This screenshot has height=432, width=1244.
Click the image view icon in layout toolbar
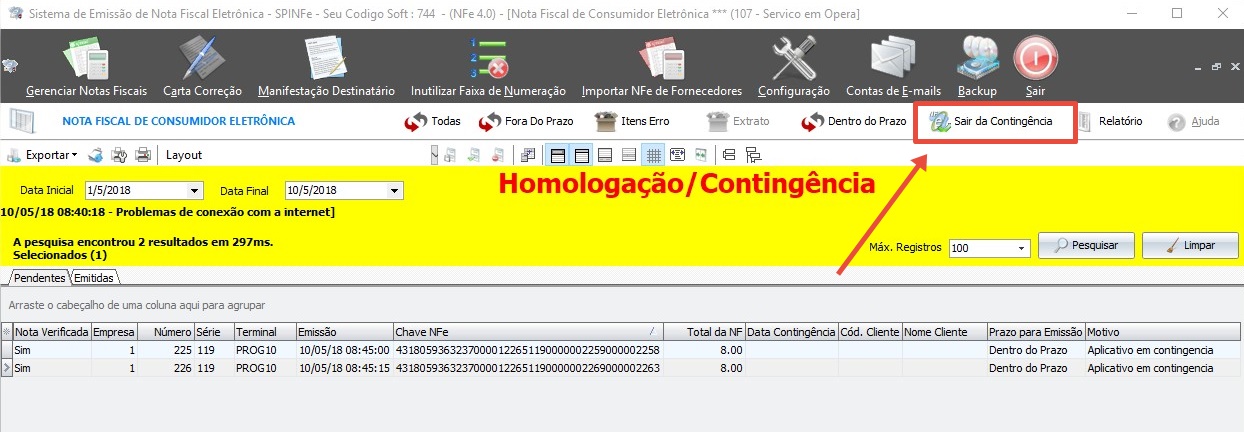pos(701,155)
